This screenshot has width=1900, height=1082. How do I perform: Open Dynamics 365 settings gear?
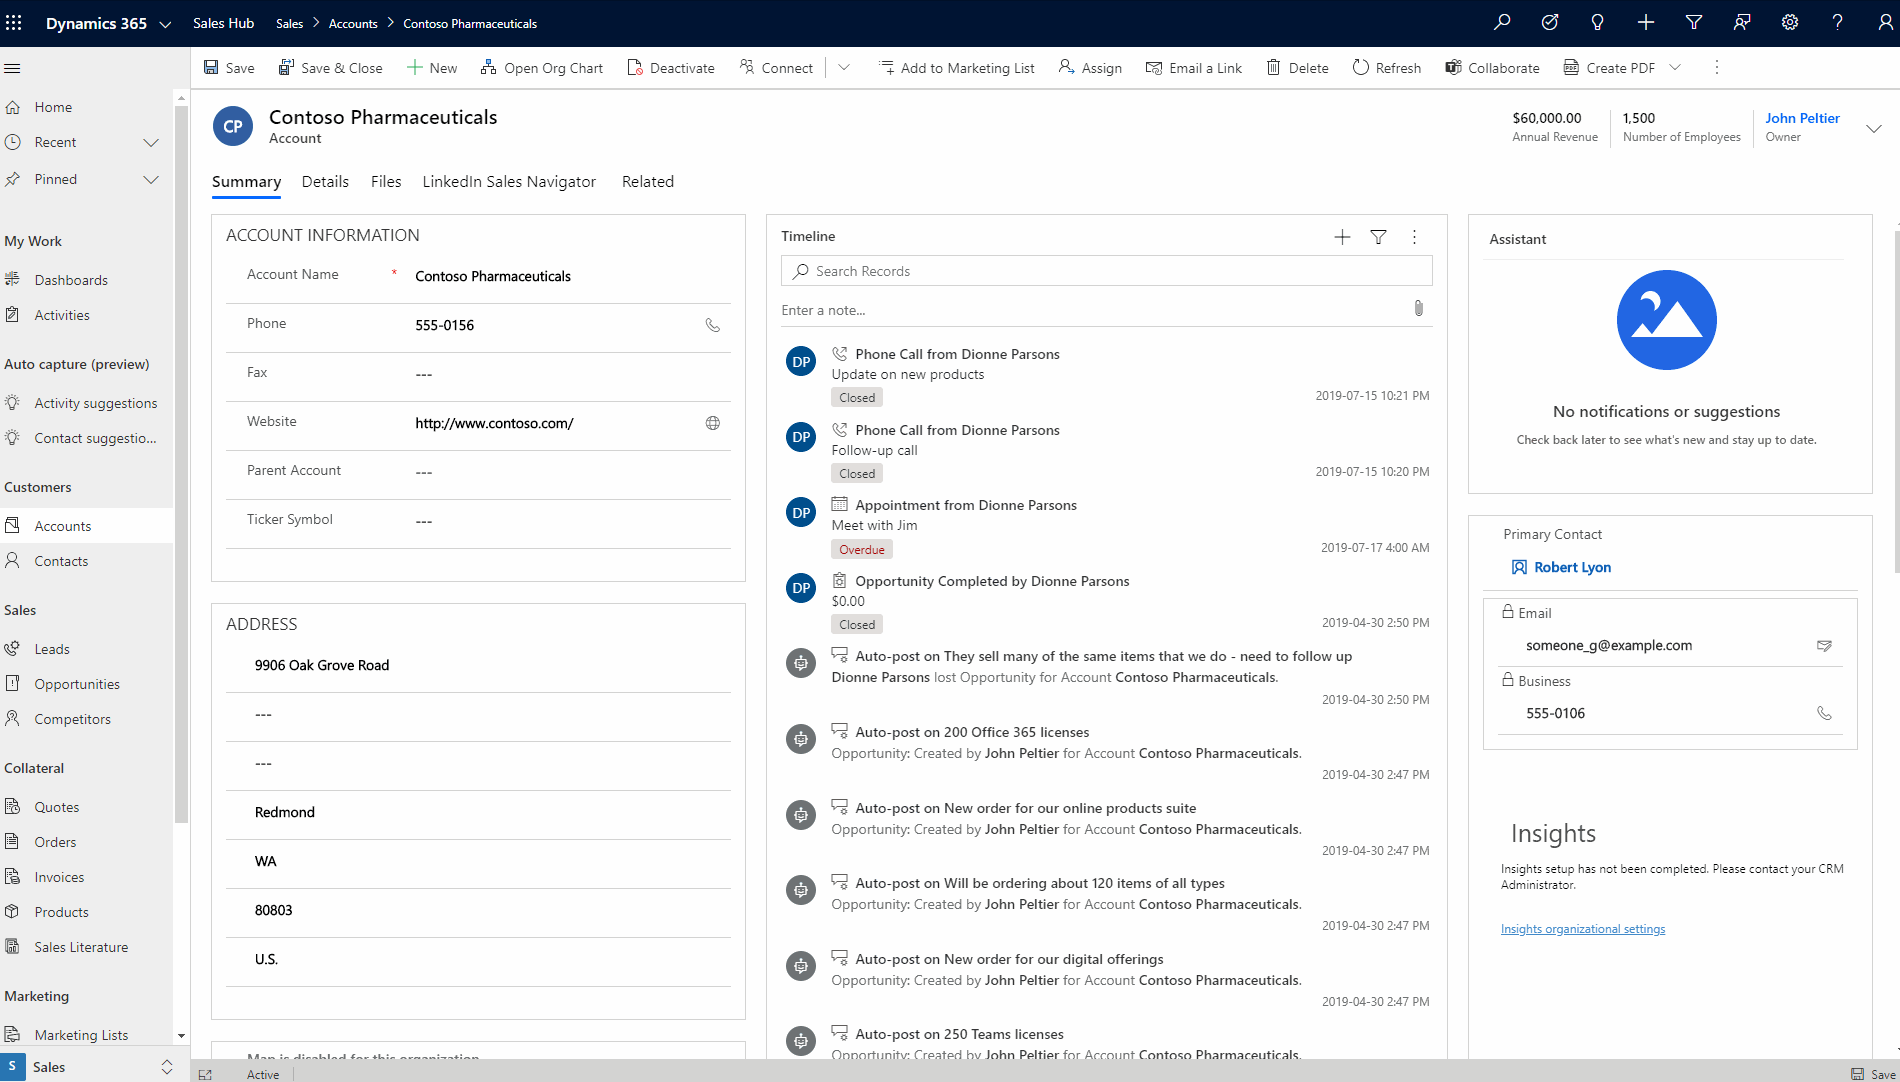(1789, 22)
